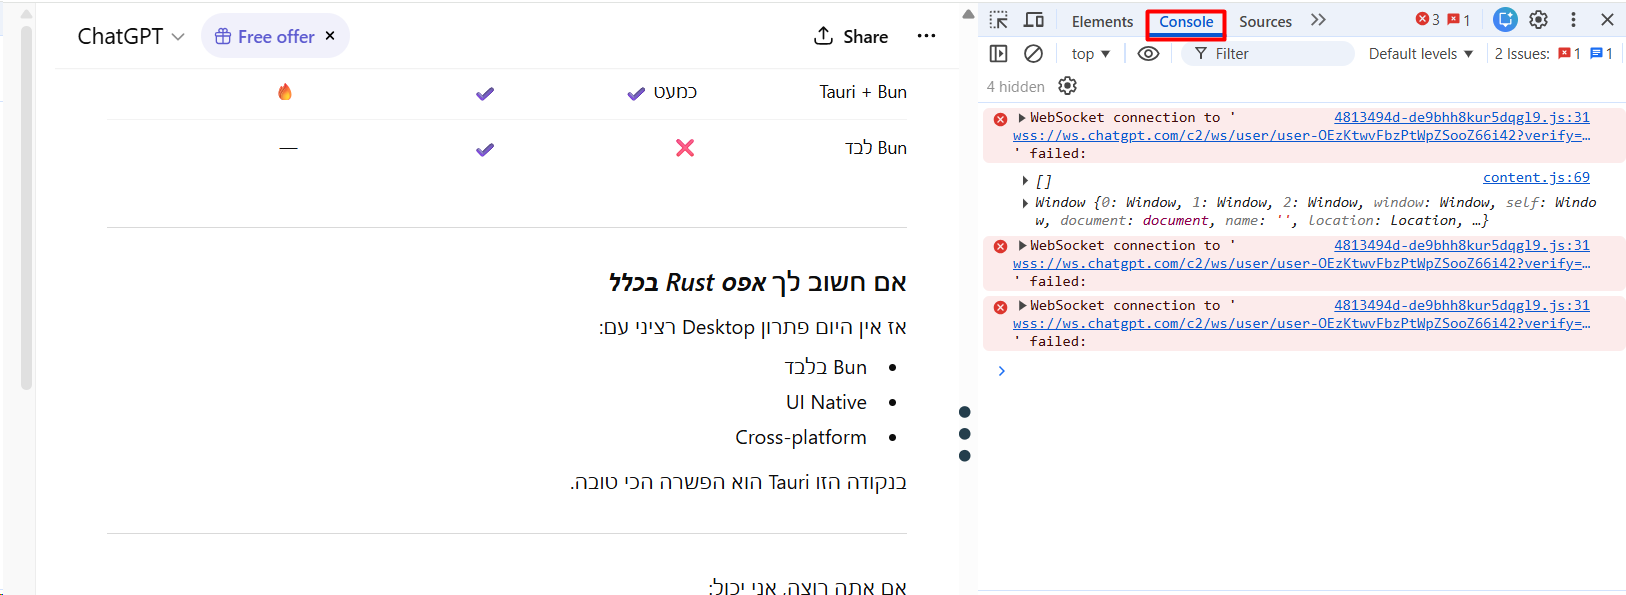Open the Default levels dropdown
This screenshot has width=1626, height=595.
pyautogui.click(x=1420, y=54)
